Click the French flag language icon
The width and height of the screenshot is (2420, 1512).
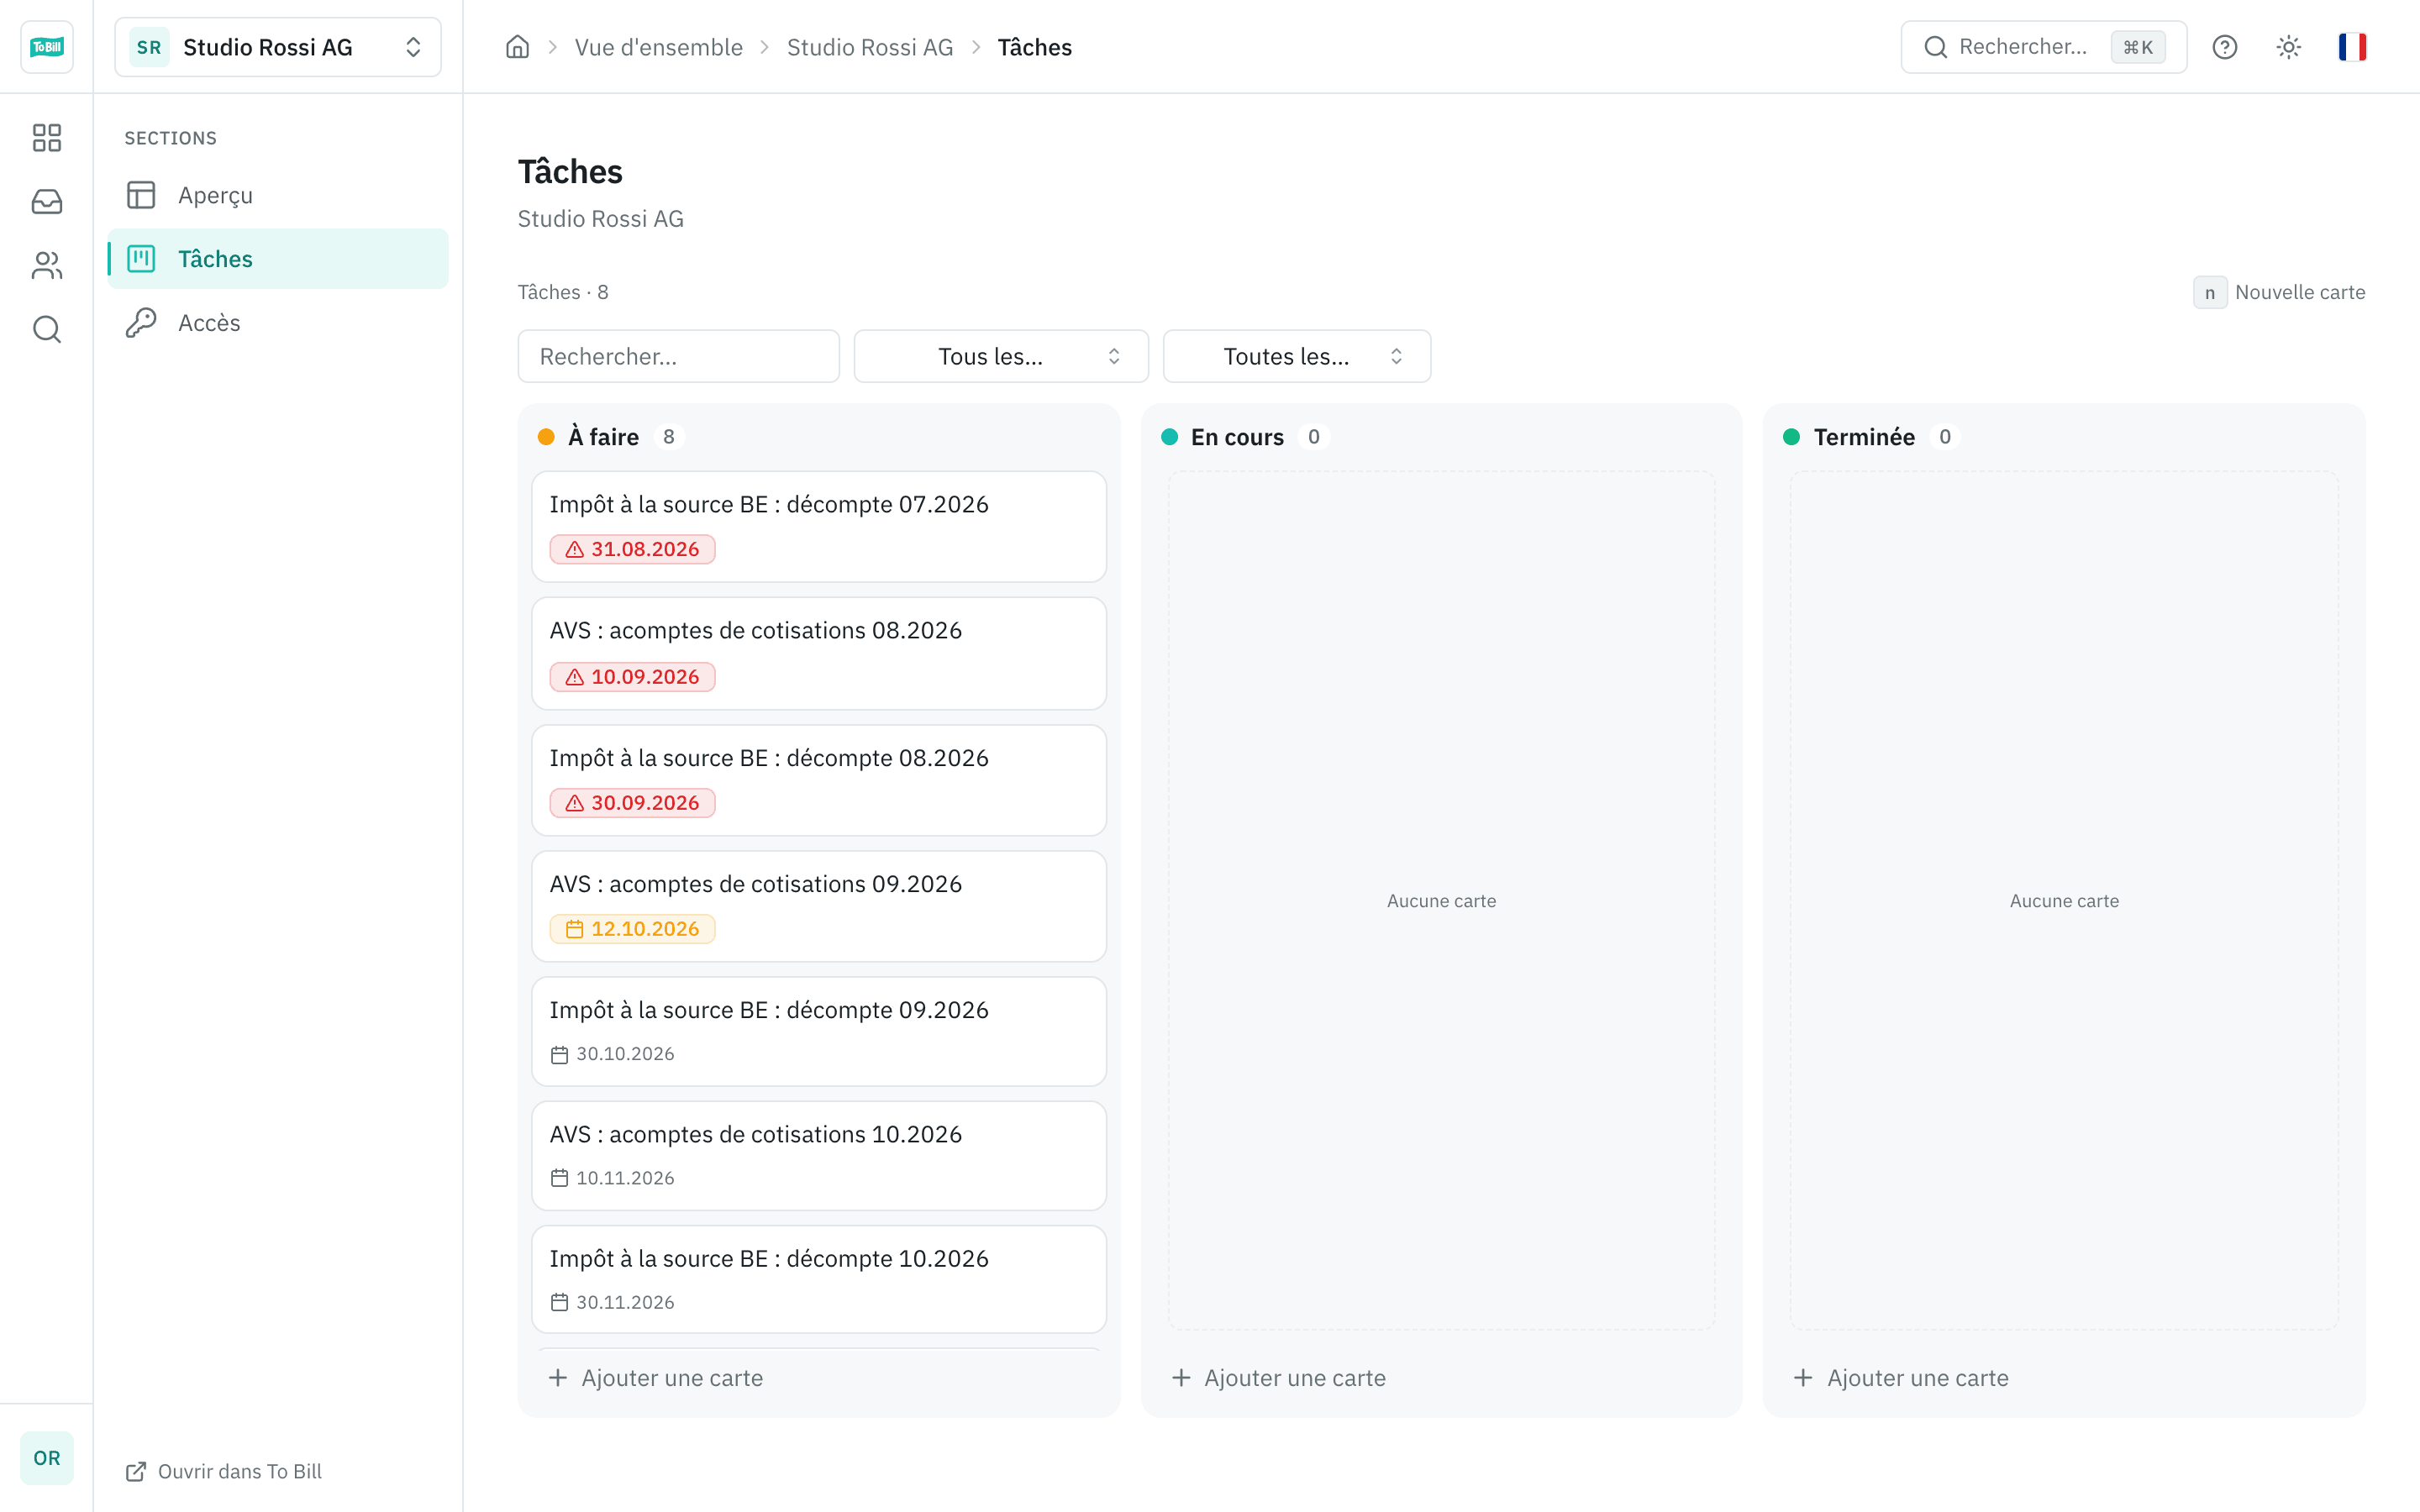2352,47
